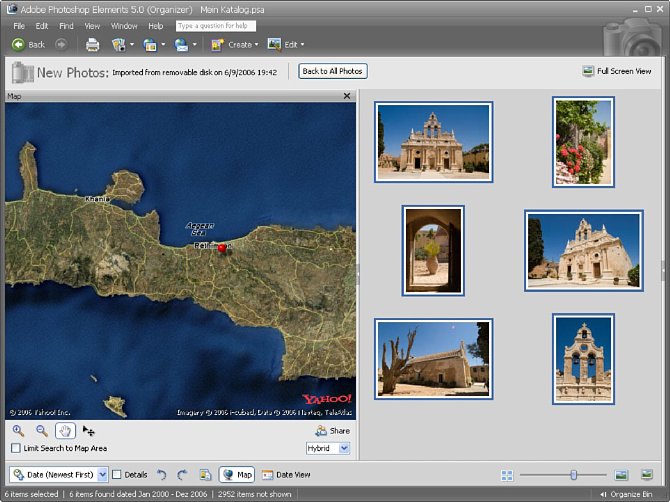Click the grayed Forward arrow icon
Screen dimensions: 670x502
pos(61,44)
